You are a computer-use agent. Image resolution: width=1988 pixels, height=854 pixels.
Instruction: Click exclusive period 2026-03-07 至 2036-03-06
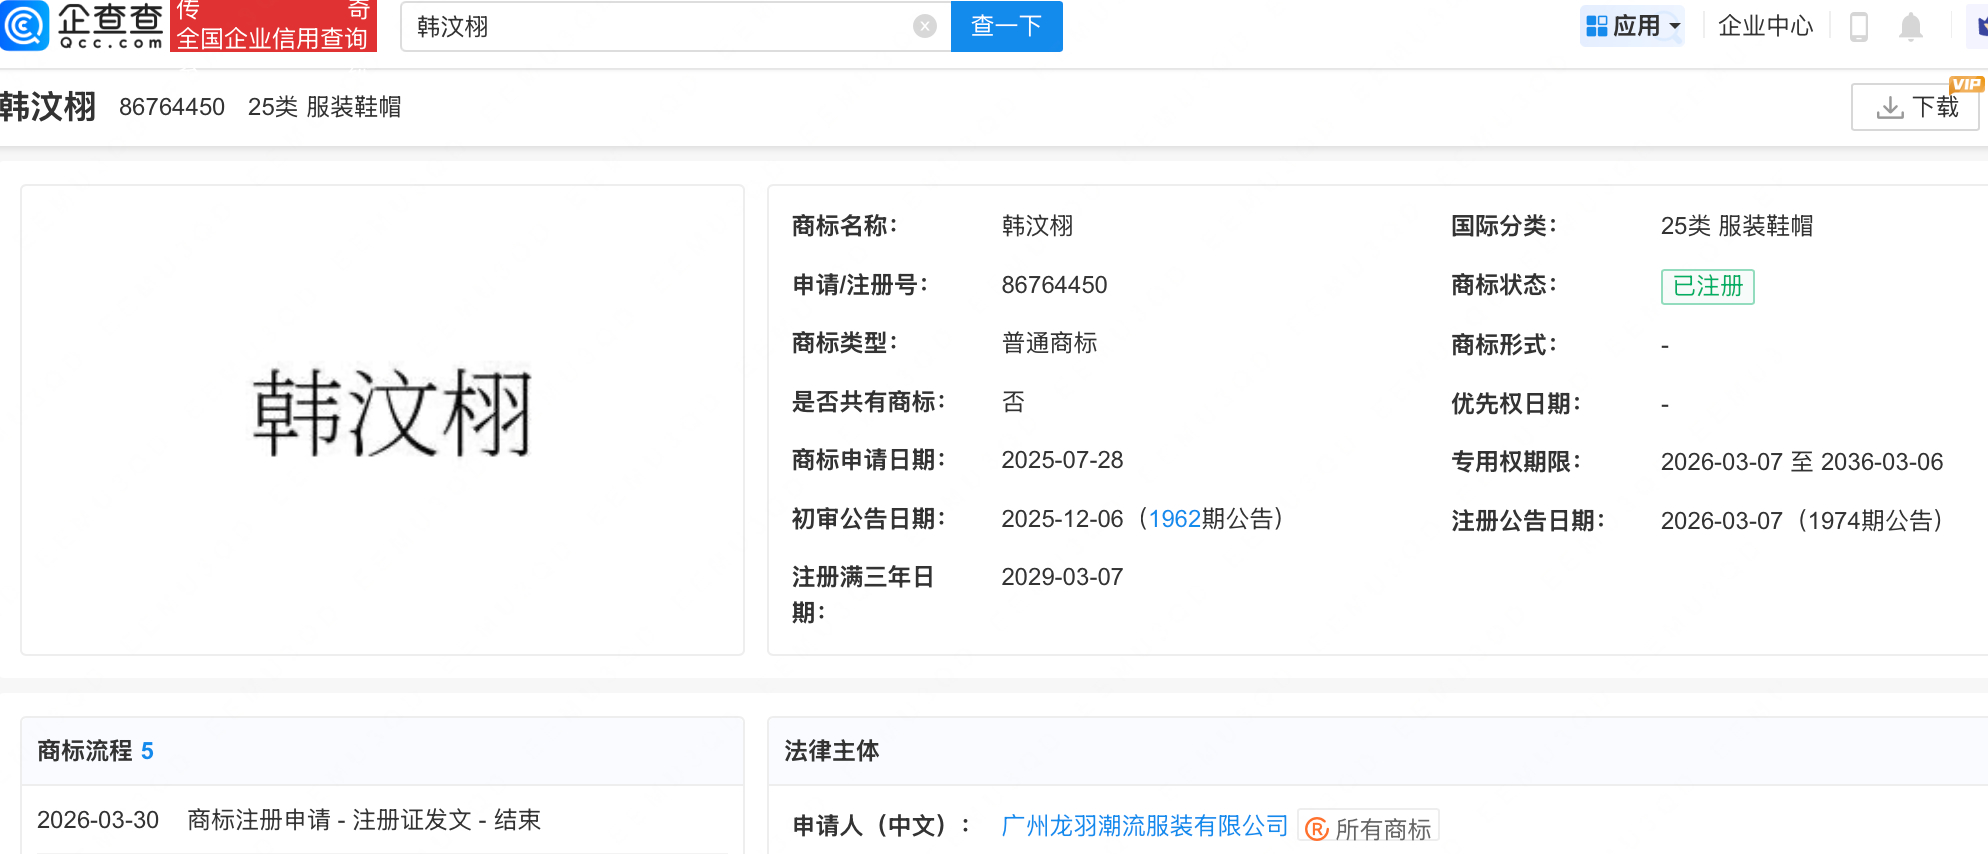(1802, 462)
